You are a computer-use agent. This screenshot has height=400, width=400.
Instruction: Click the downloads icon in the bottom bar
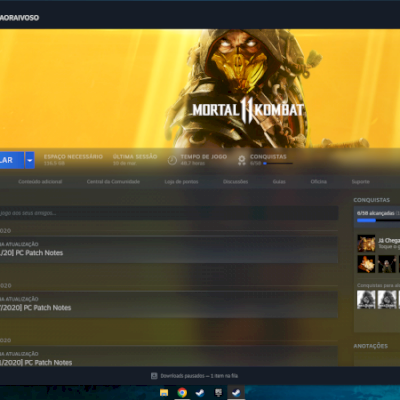click(154, 376)
